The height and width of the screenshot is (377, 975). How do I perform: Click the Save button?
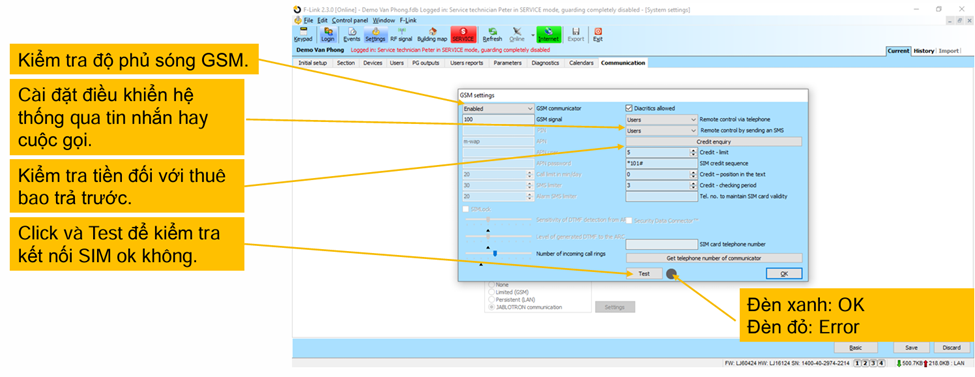[911, 348]
